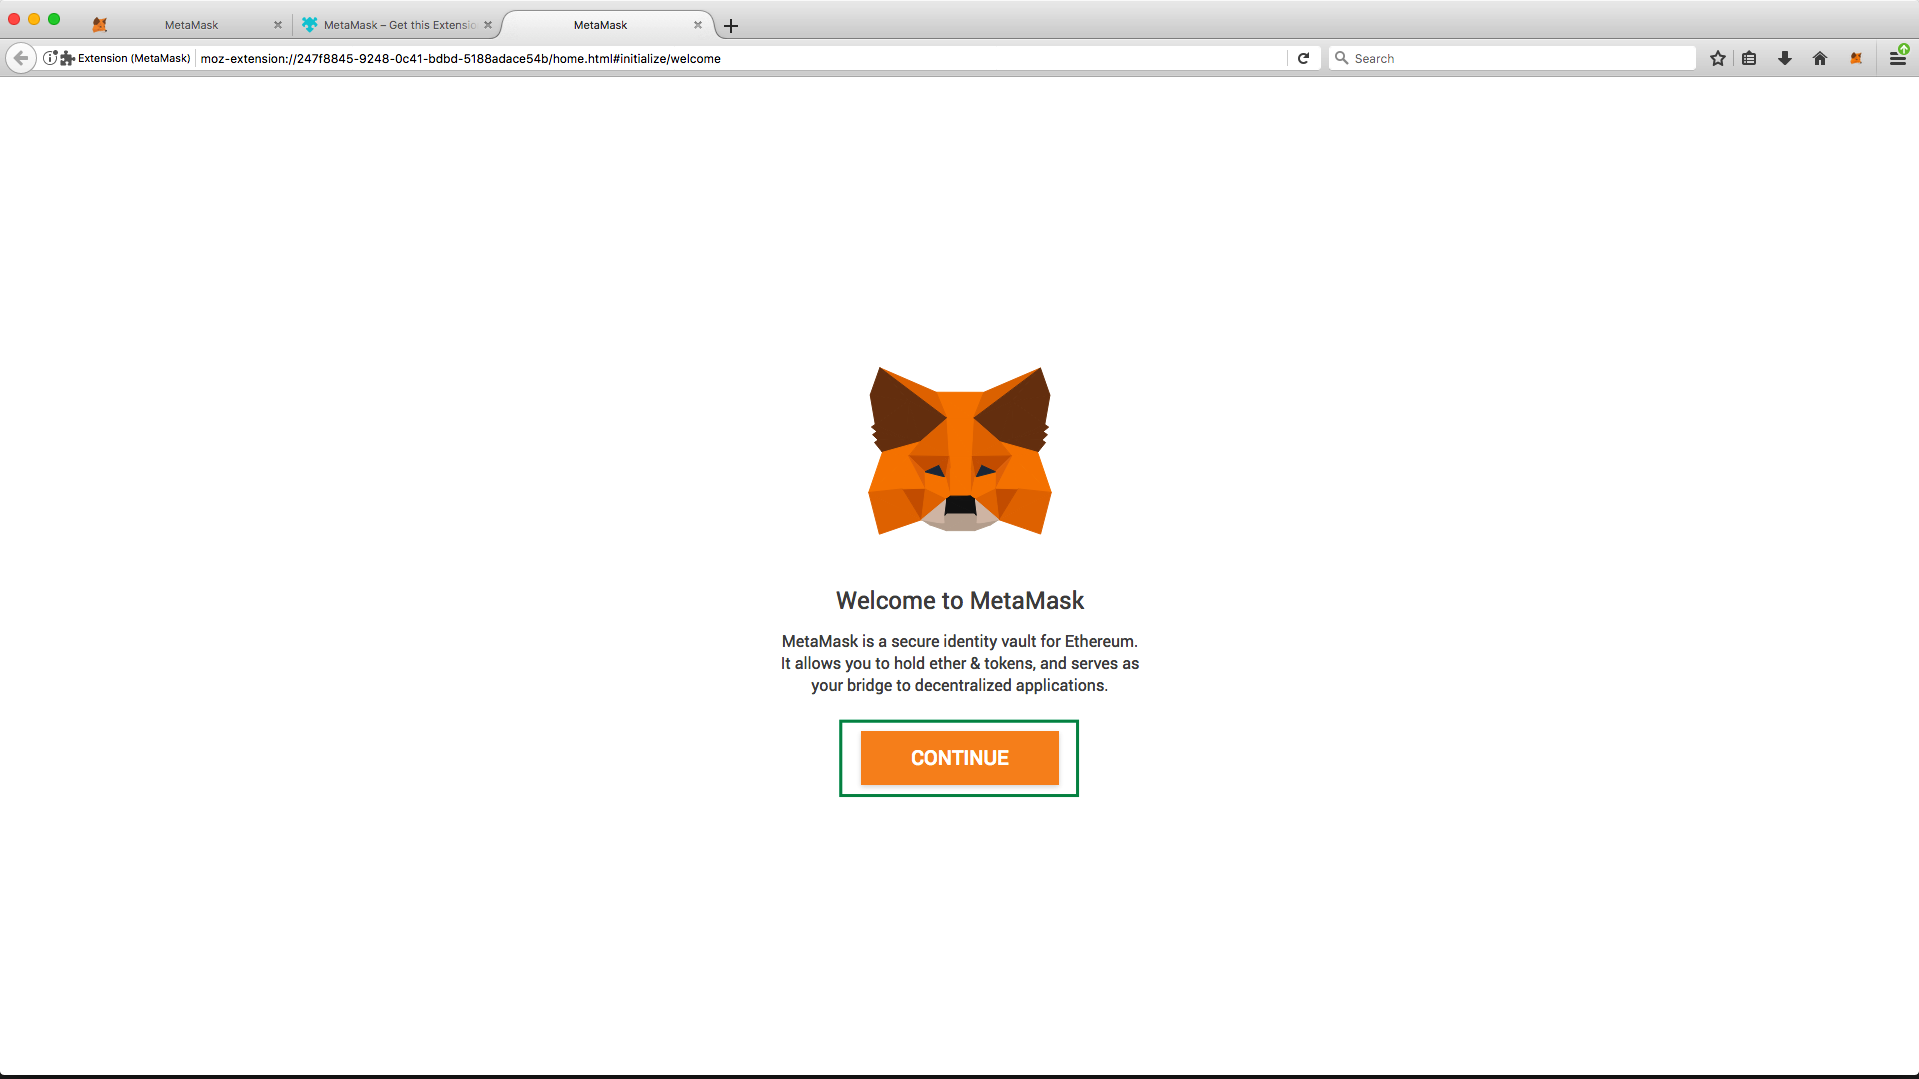The image size is (1919, 1079).
Task: Click the orange CONTINUE button
Action: coord(959,758)
